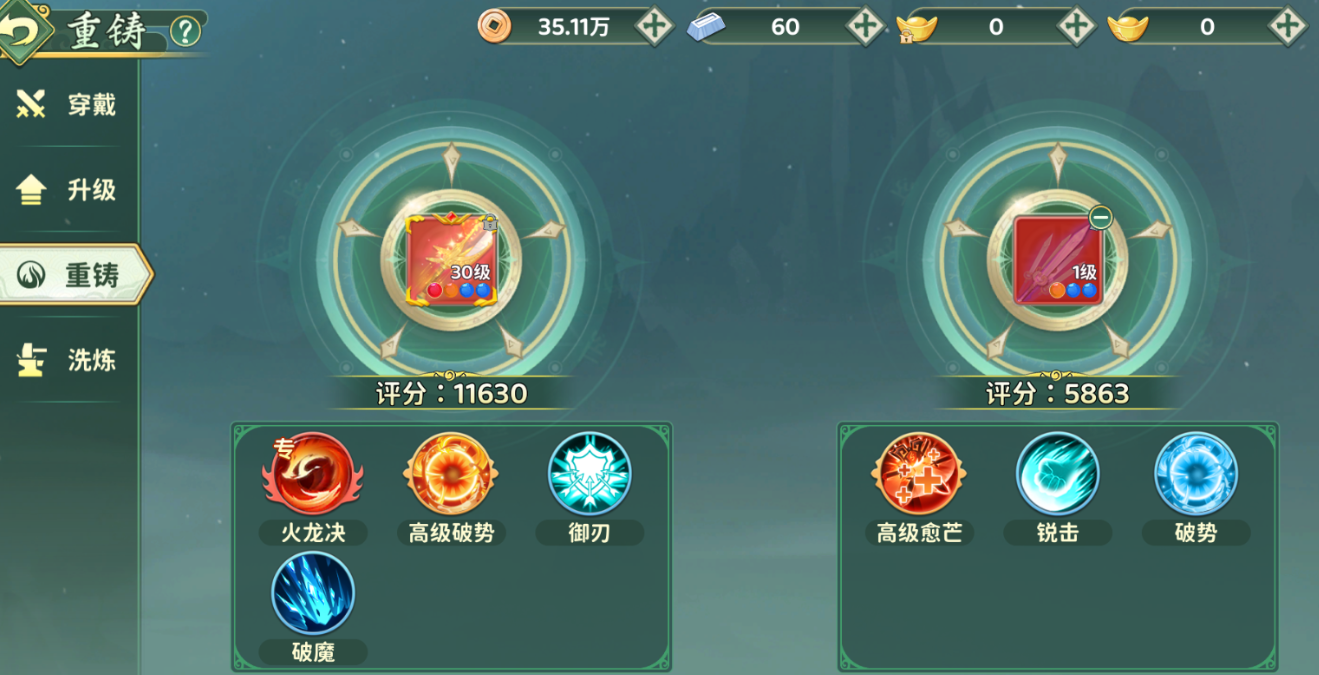1319x675 pixels.
Task: Open the 破魔 skill icon
Action: (313, 593)
